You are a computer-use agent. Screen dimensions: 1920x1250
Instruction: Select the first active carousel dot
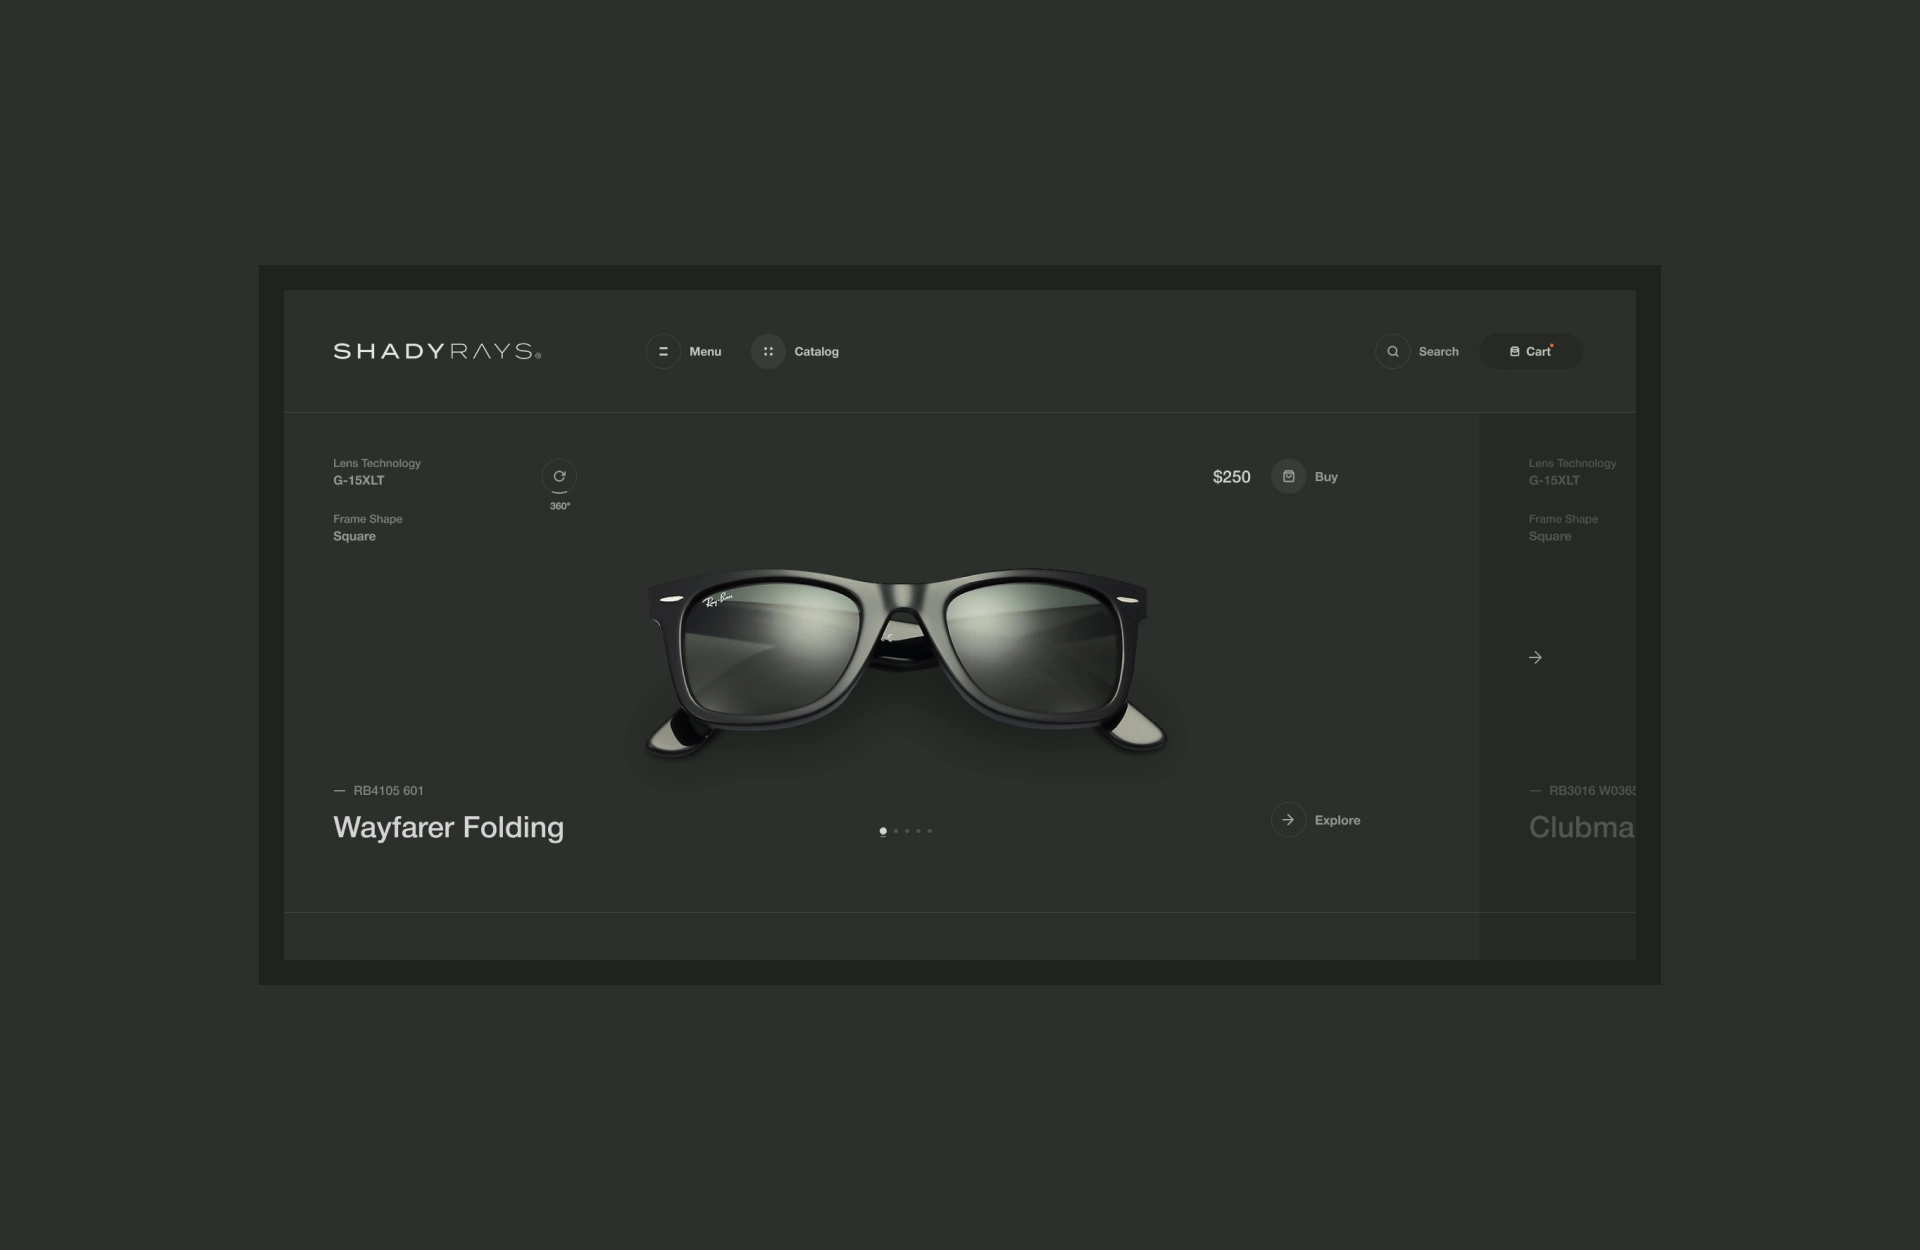[883, 831]
